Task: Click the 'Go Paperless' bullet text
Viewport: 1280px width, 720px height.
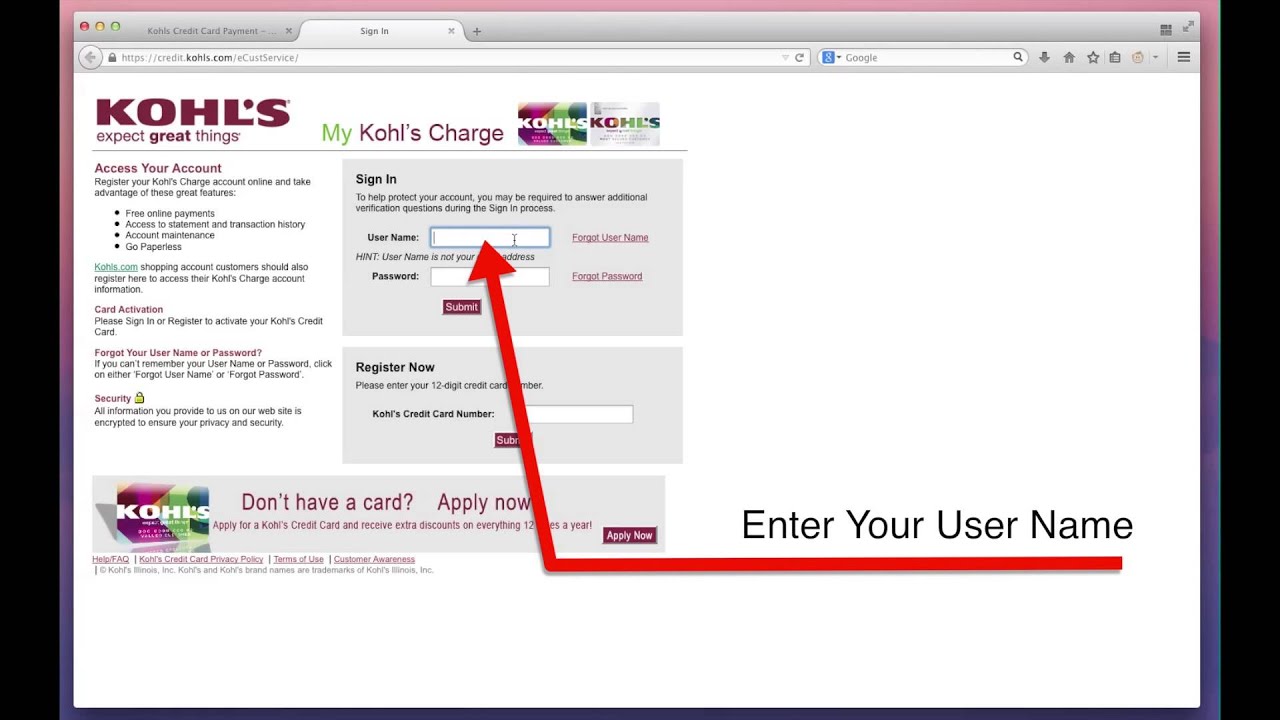Action: point(154,247)
